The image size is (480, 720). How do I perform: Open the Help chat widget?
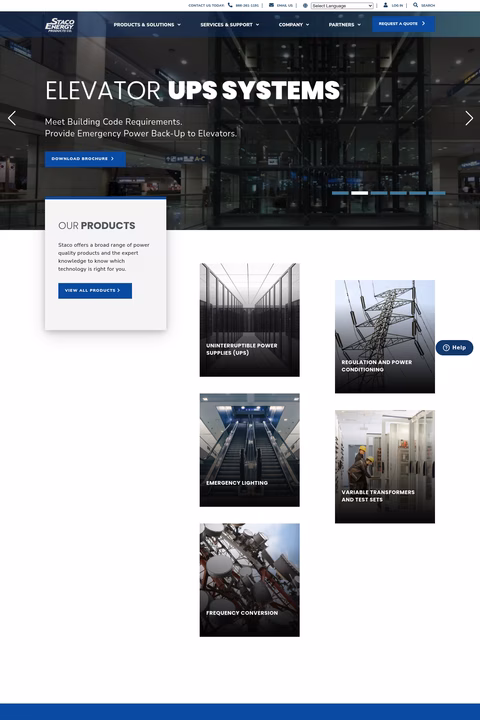point(454,348)
